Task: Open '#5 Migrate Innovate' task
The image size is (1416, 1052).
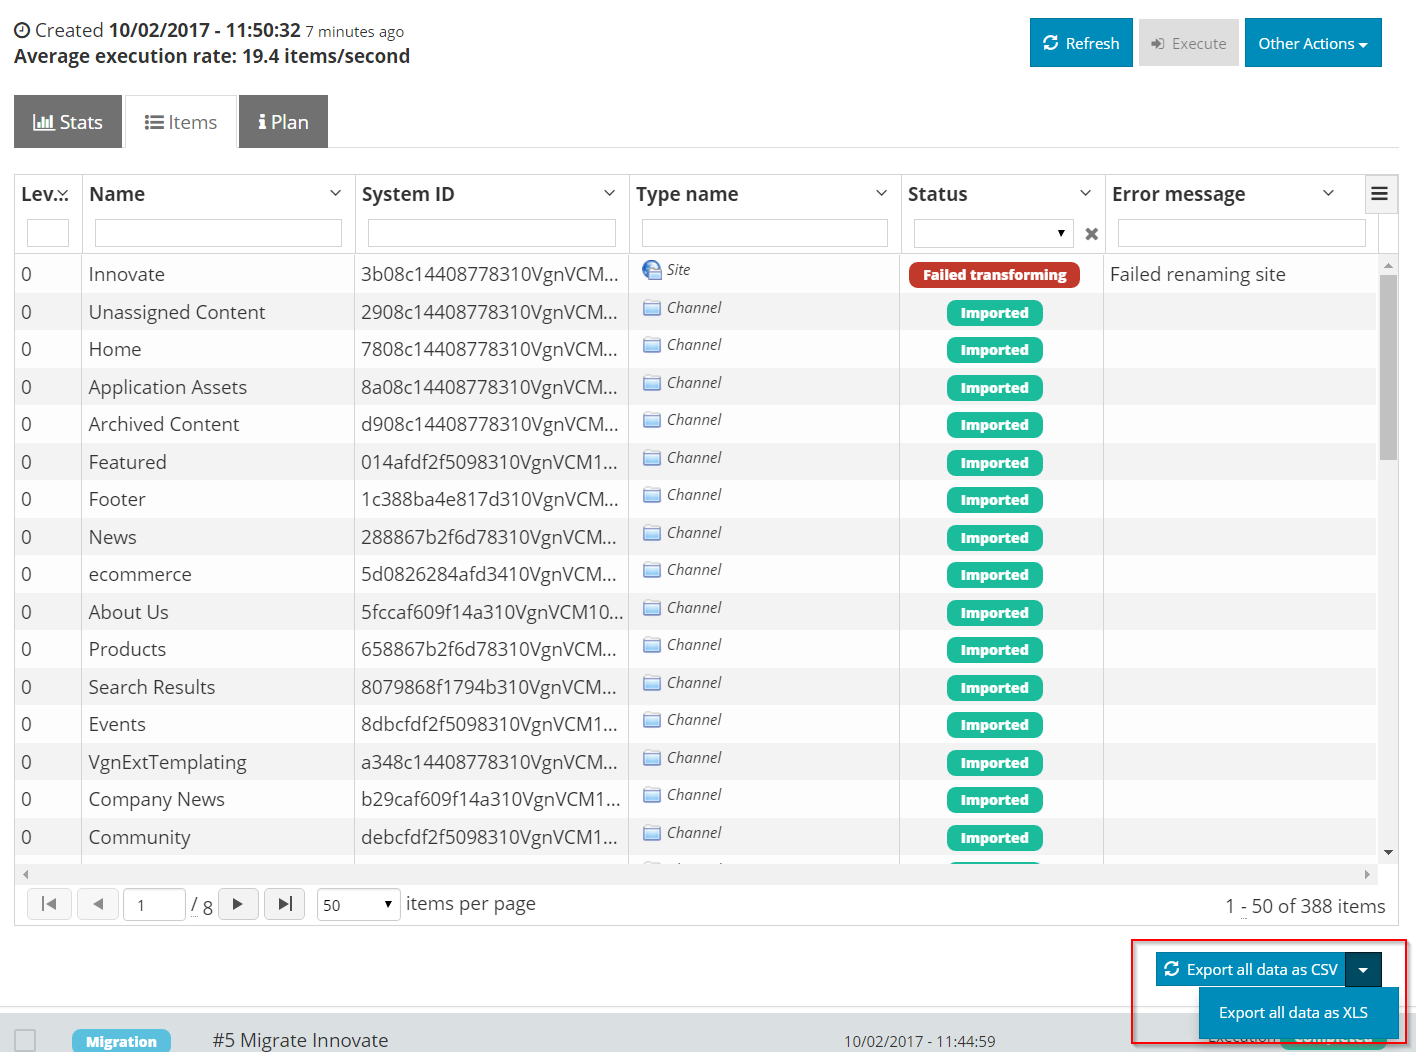Action: coord(300,1040)
